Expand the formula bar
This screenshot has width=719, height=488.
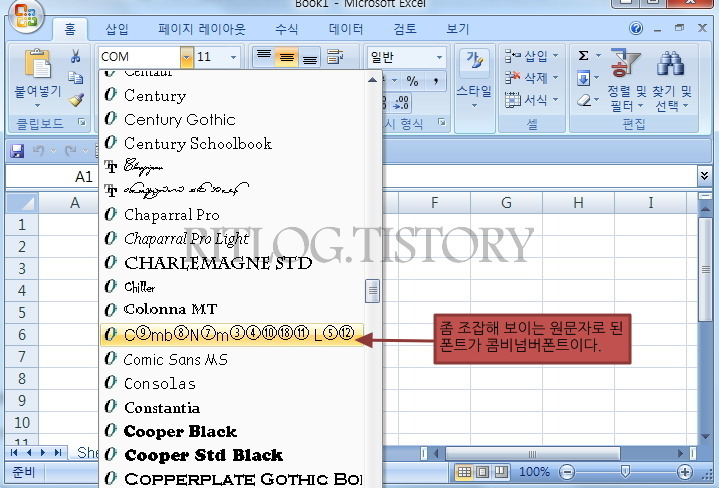pyautogui.click(x=704, y=176)
